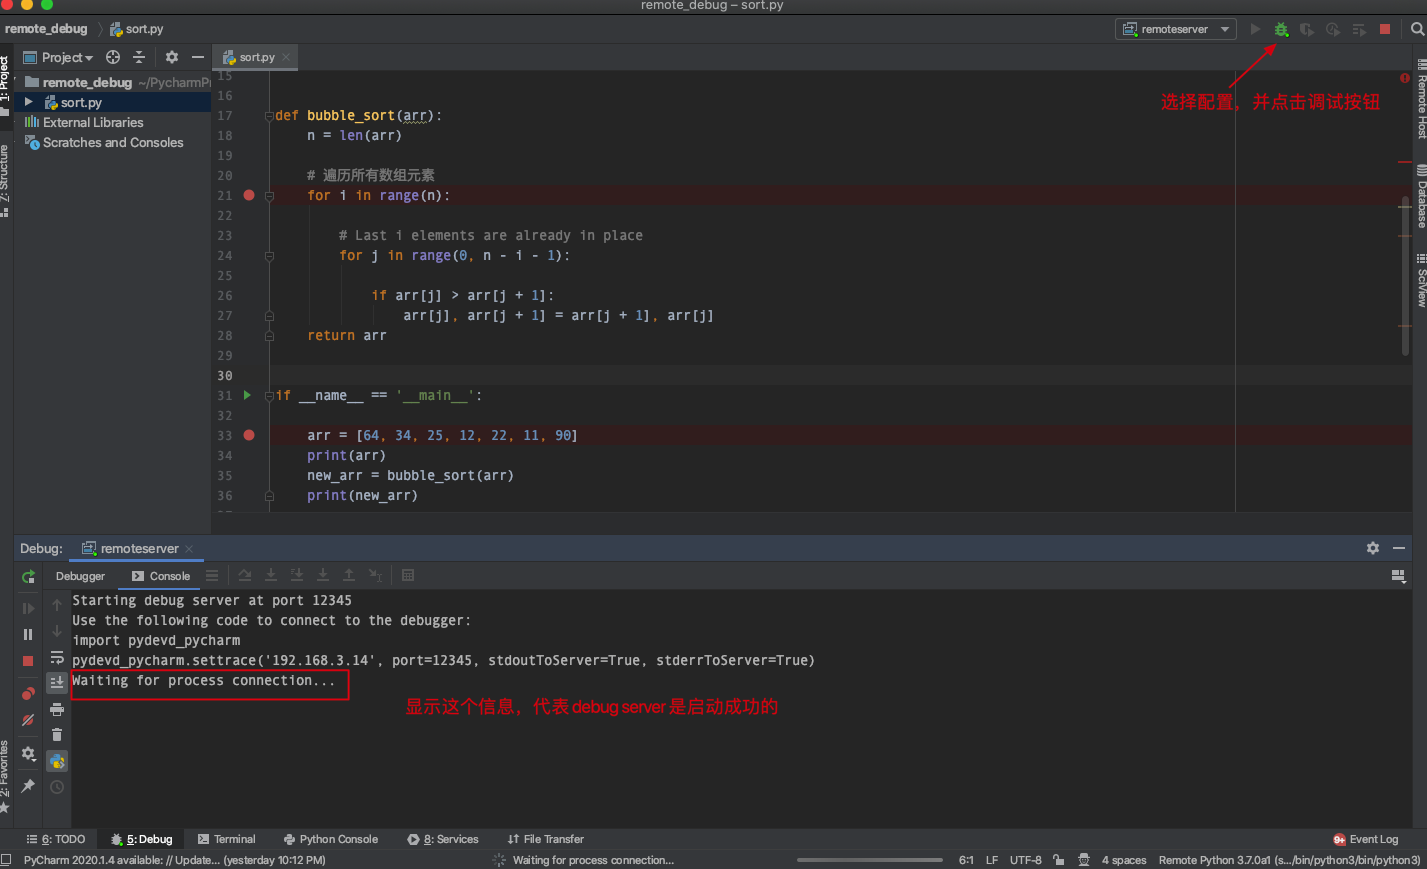
Task: Click Step Into icon in debugger toolbar
Action: coord(271,575)
